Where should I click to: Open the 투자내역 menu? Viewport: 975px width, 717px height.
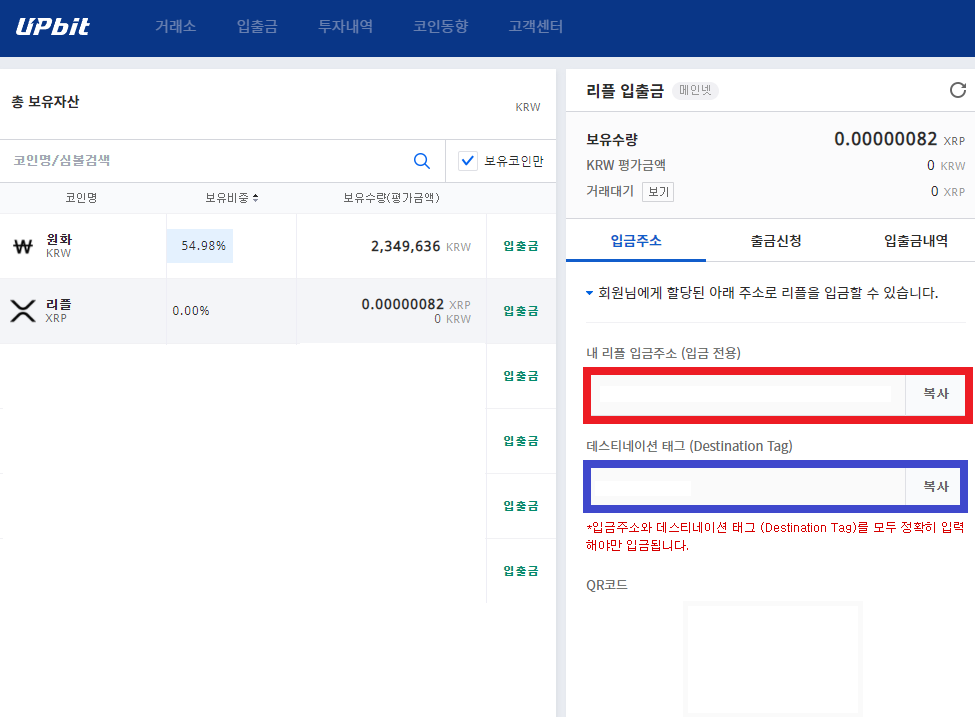[345, 26]
